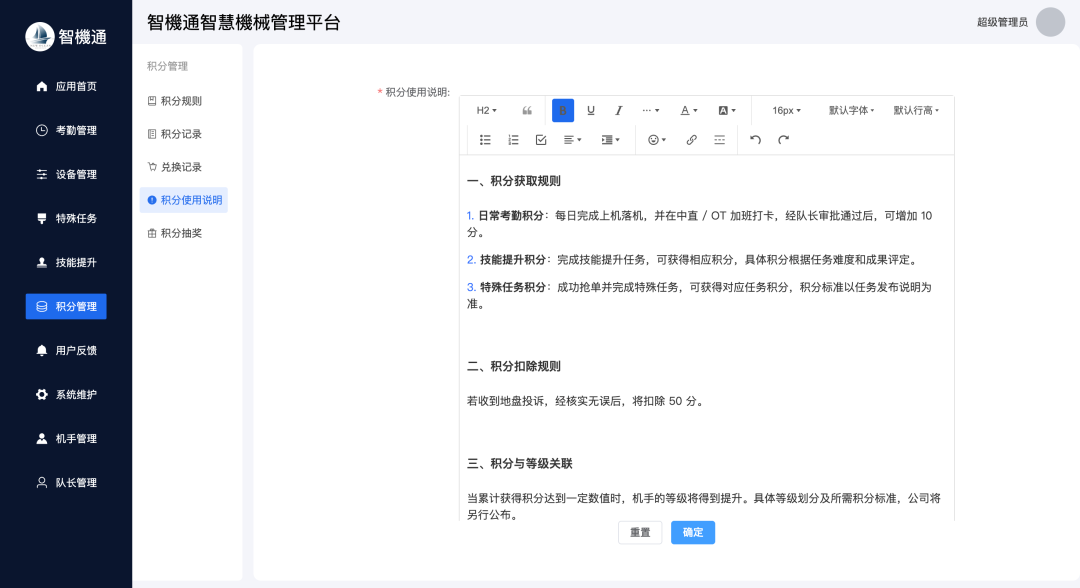Click the 确定 confirm button
1080x588 pixels.
[693, 532]
